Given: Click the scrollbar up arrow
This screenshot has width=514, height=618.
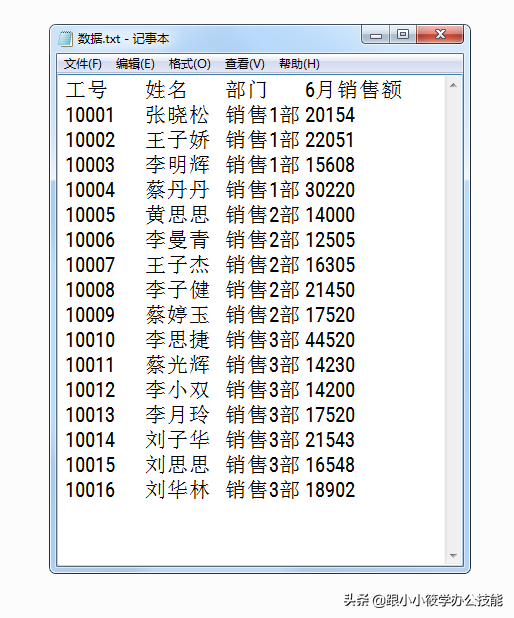Looking at the screenshot, I should tap(453, 85).
